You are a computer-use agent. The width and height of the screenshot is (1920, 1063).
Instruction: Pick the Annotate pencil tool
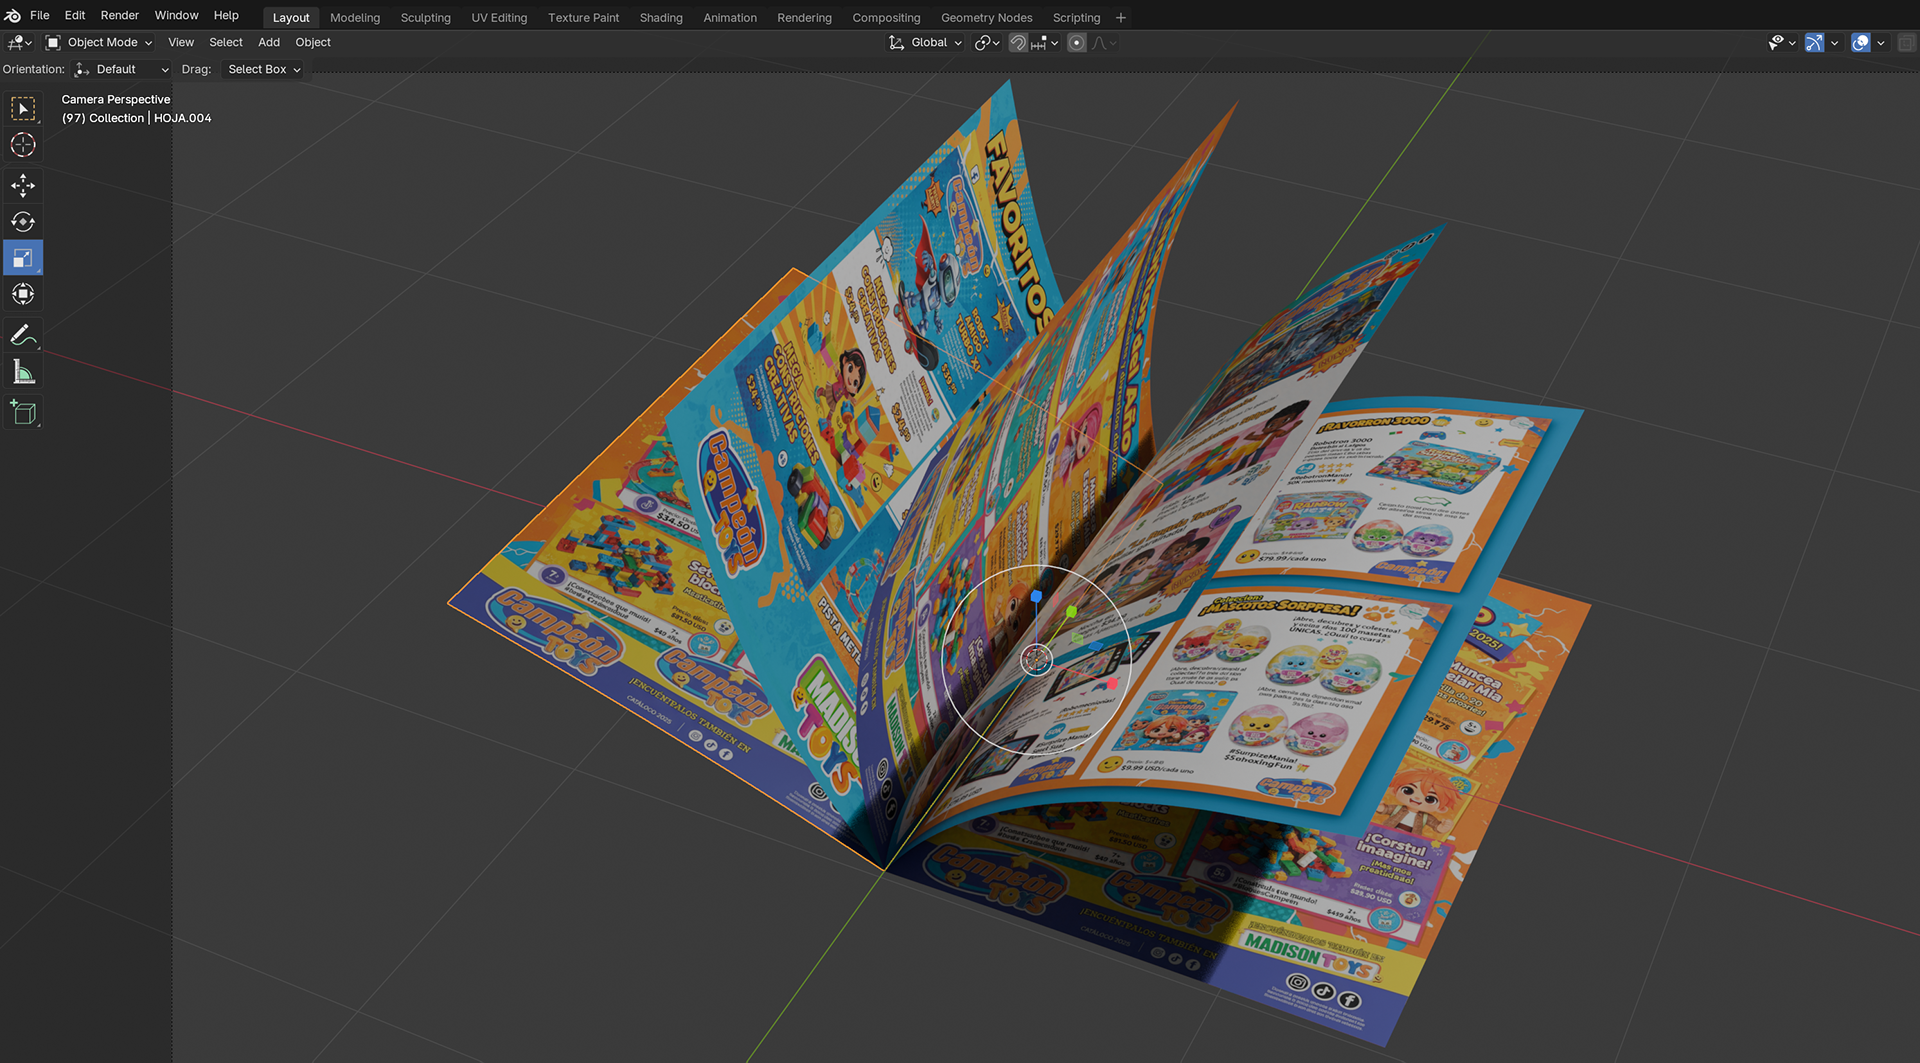23,335
